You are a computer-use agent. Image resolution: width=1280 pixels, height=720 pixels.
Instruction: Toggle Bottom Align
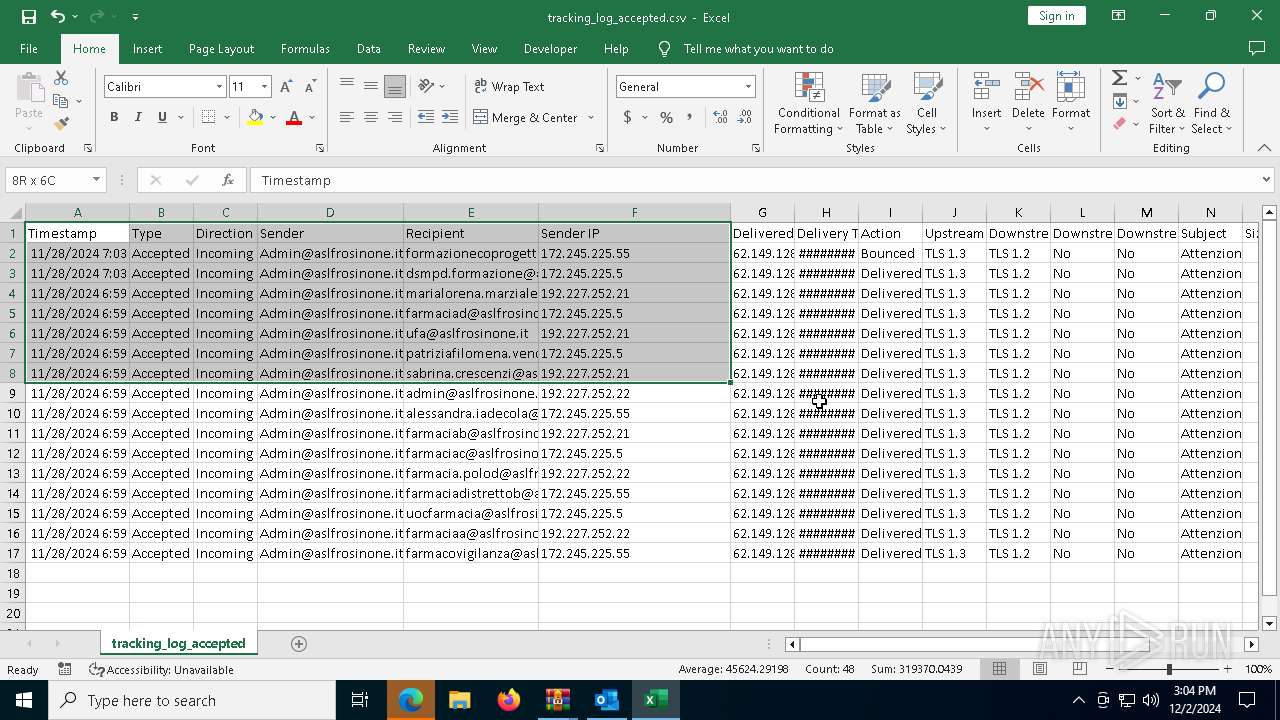tap(395, 87)
